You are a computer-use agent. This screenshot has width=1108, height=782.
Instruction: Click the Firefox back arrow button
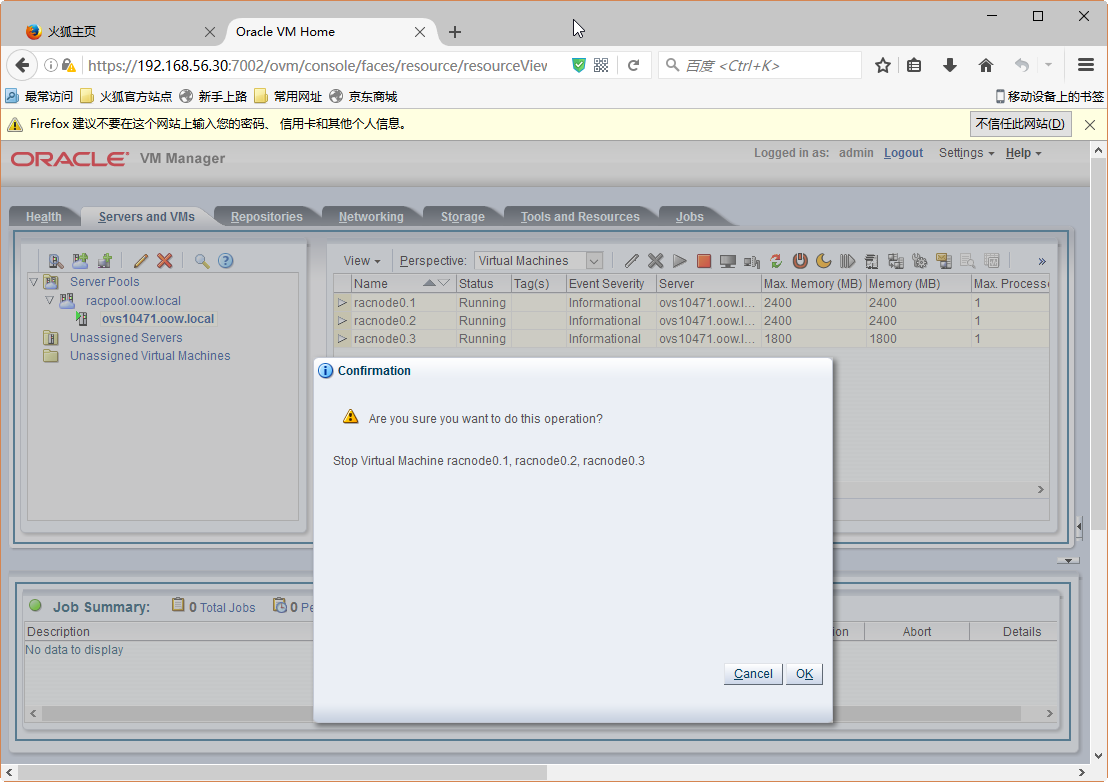(x=22, y=66)
